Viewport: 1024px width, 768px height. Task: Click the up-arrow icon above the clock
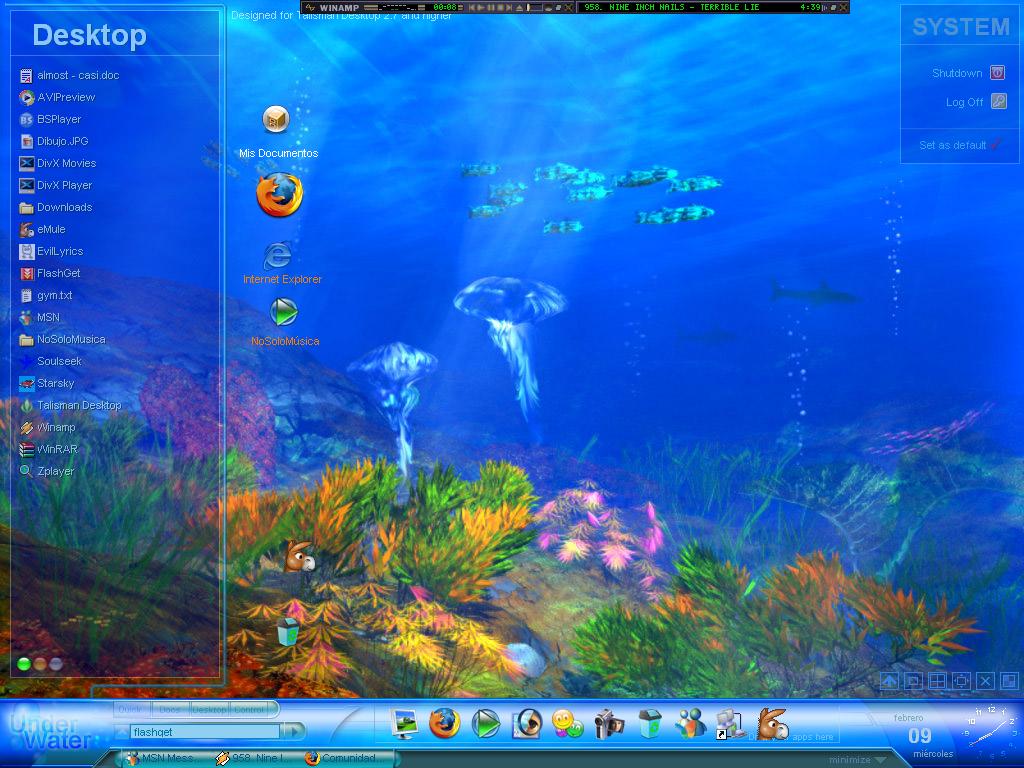889,682
